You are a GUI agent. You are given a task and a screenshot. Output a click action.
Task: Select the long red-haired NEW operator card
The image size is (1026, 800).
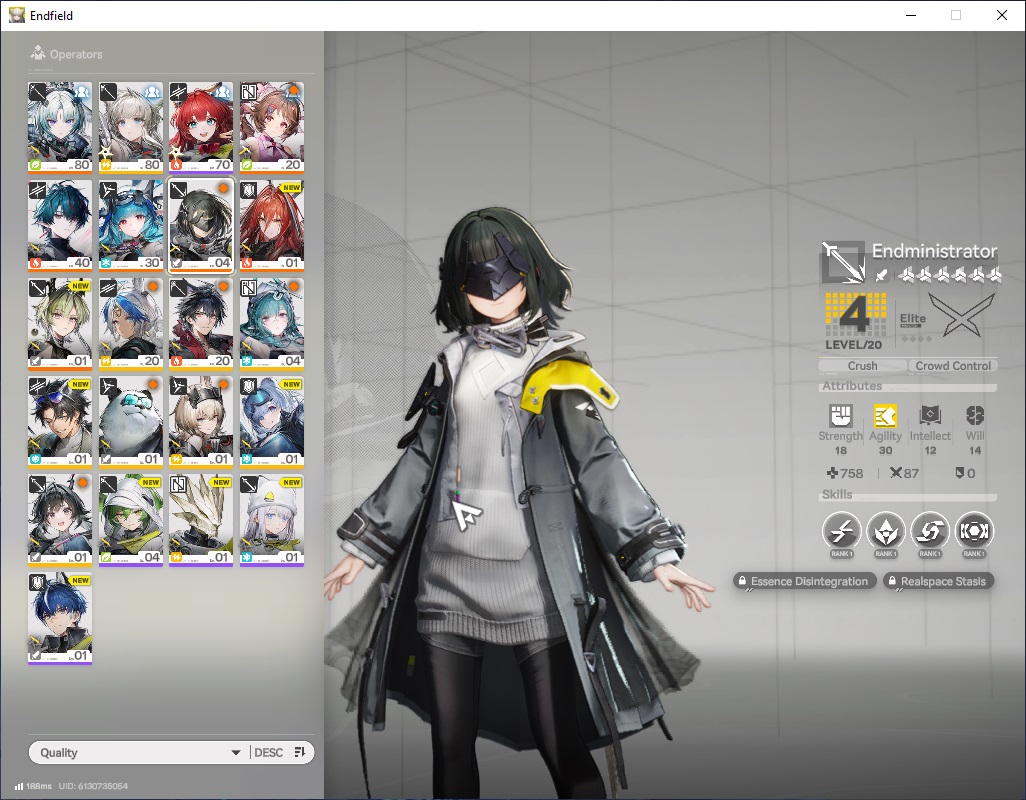[x=272, y=225]
